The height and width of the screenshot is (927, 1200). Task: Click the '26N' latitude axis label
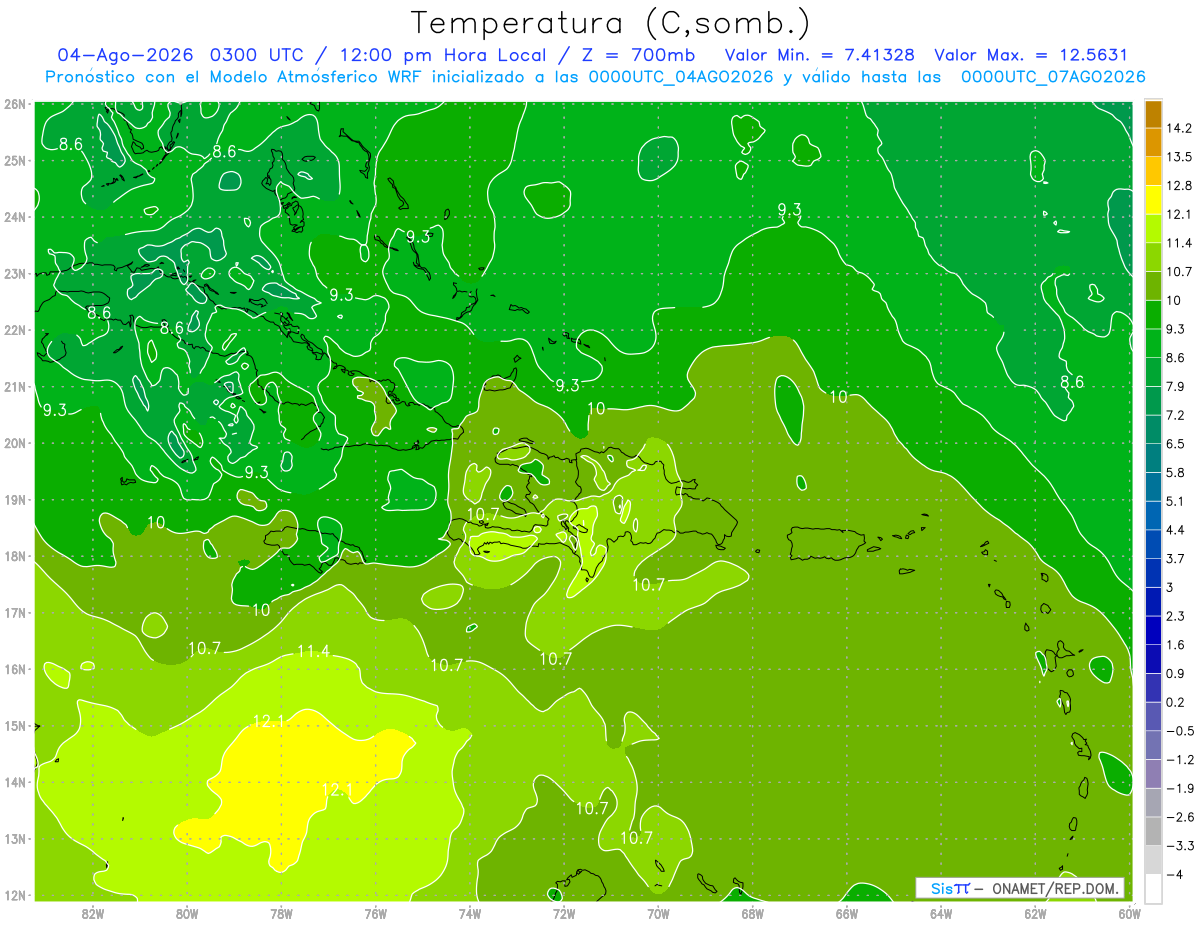14,104
